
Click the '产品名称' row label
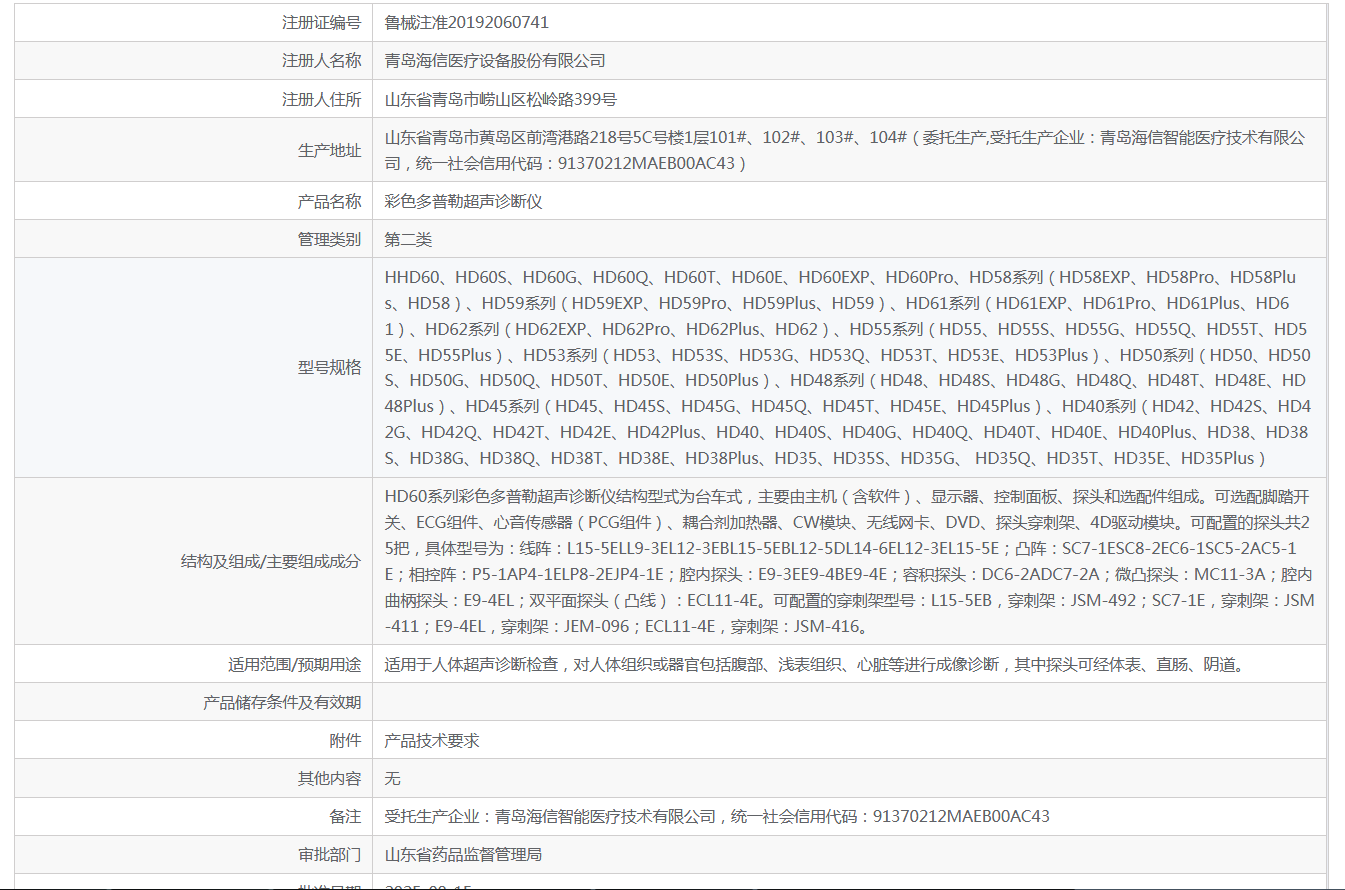coord(329,201)
